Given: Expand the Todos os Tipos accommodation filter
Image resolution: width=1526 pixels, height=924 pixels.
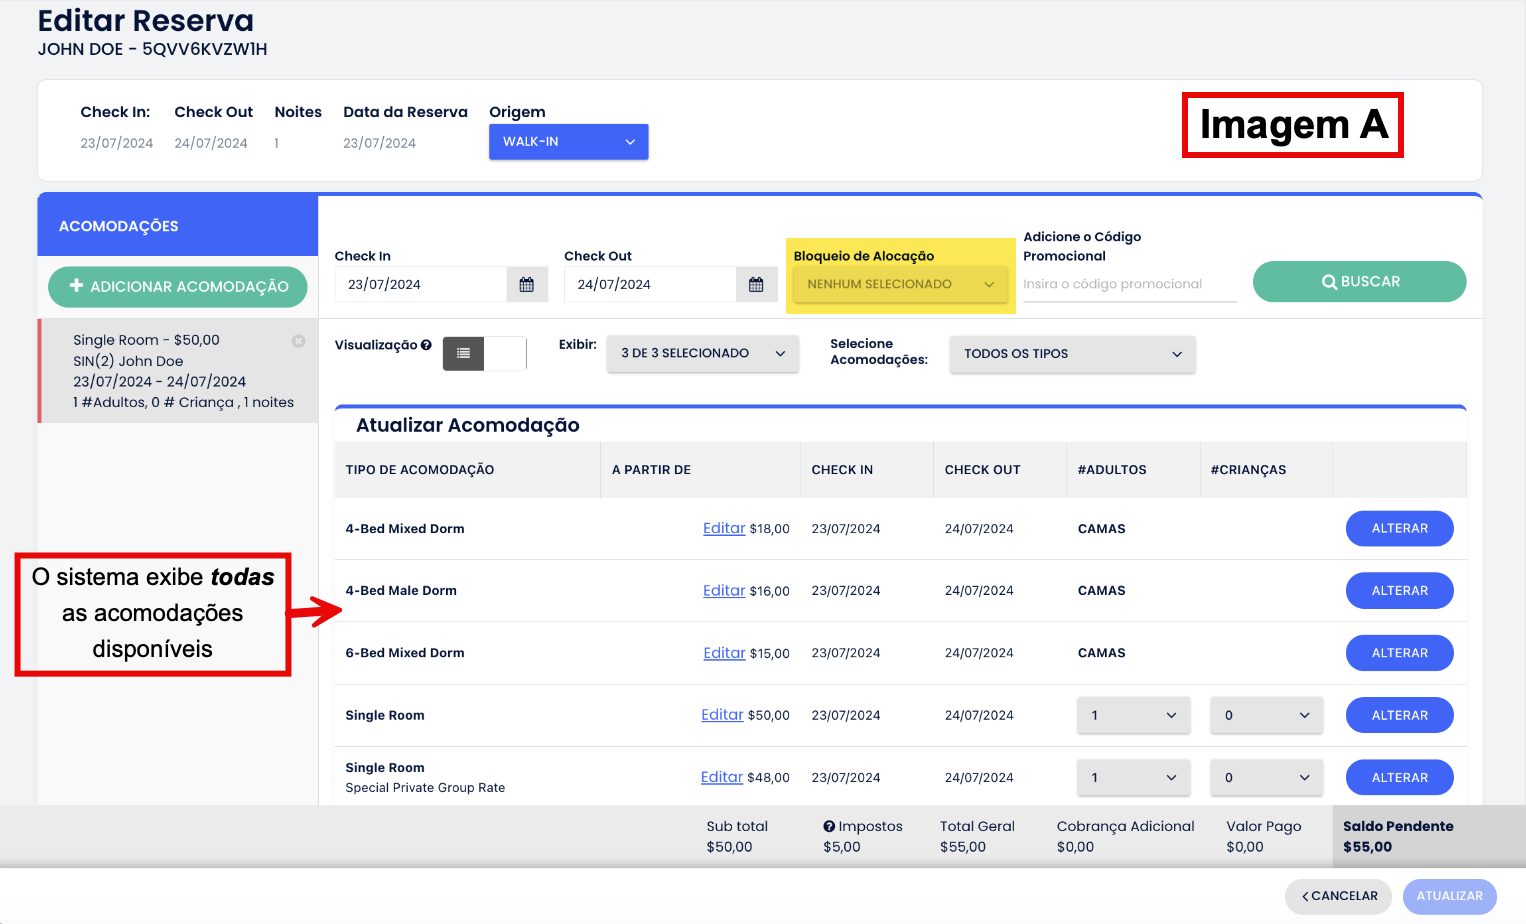Looking at the screenshot, I should pyautogui.click(x=1072, y=354).
